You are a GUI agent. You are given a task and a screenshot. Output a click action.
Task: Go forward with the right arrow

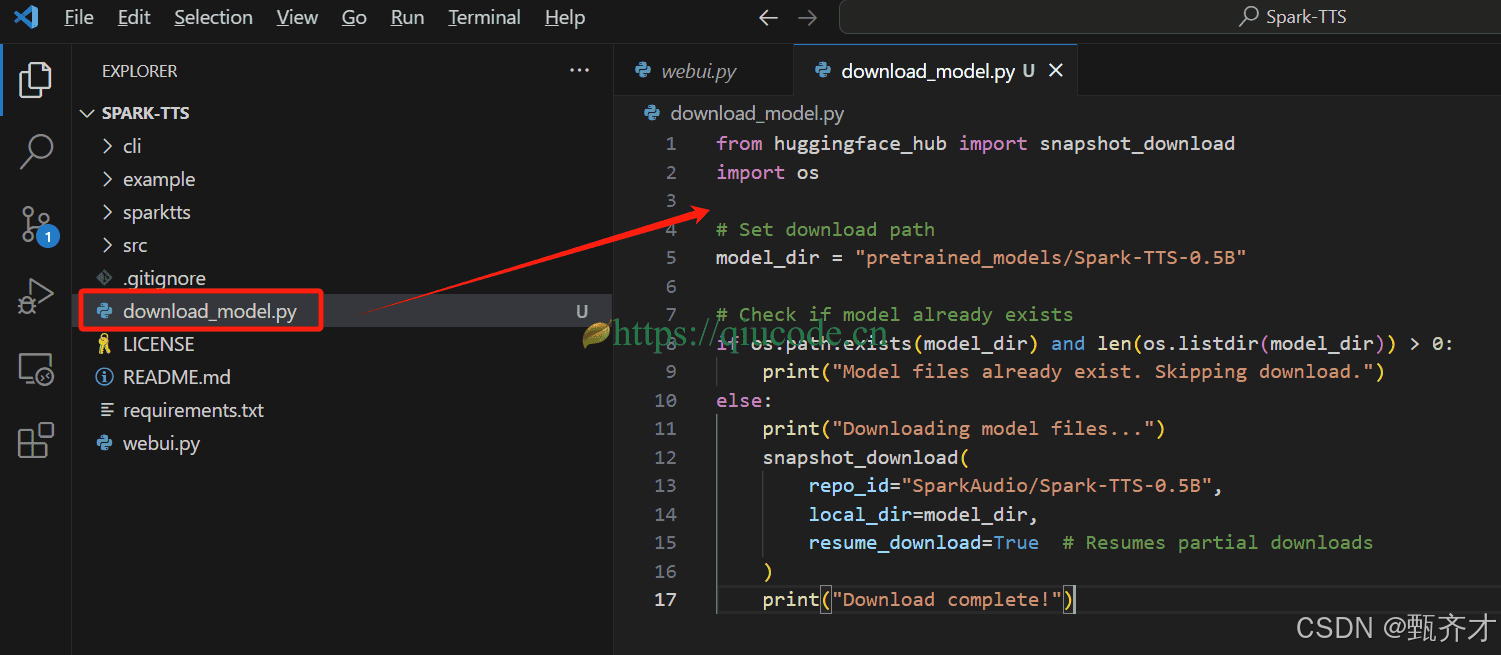pos(808,18)
